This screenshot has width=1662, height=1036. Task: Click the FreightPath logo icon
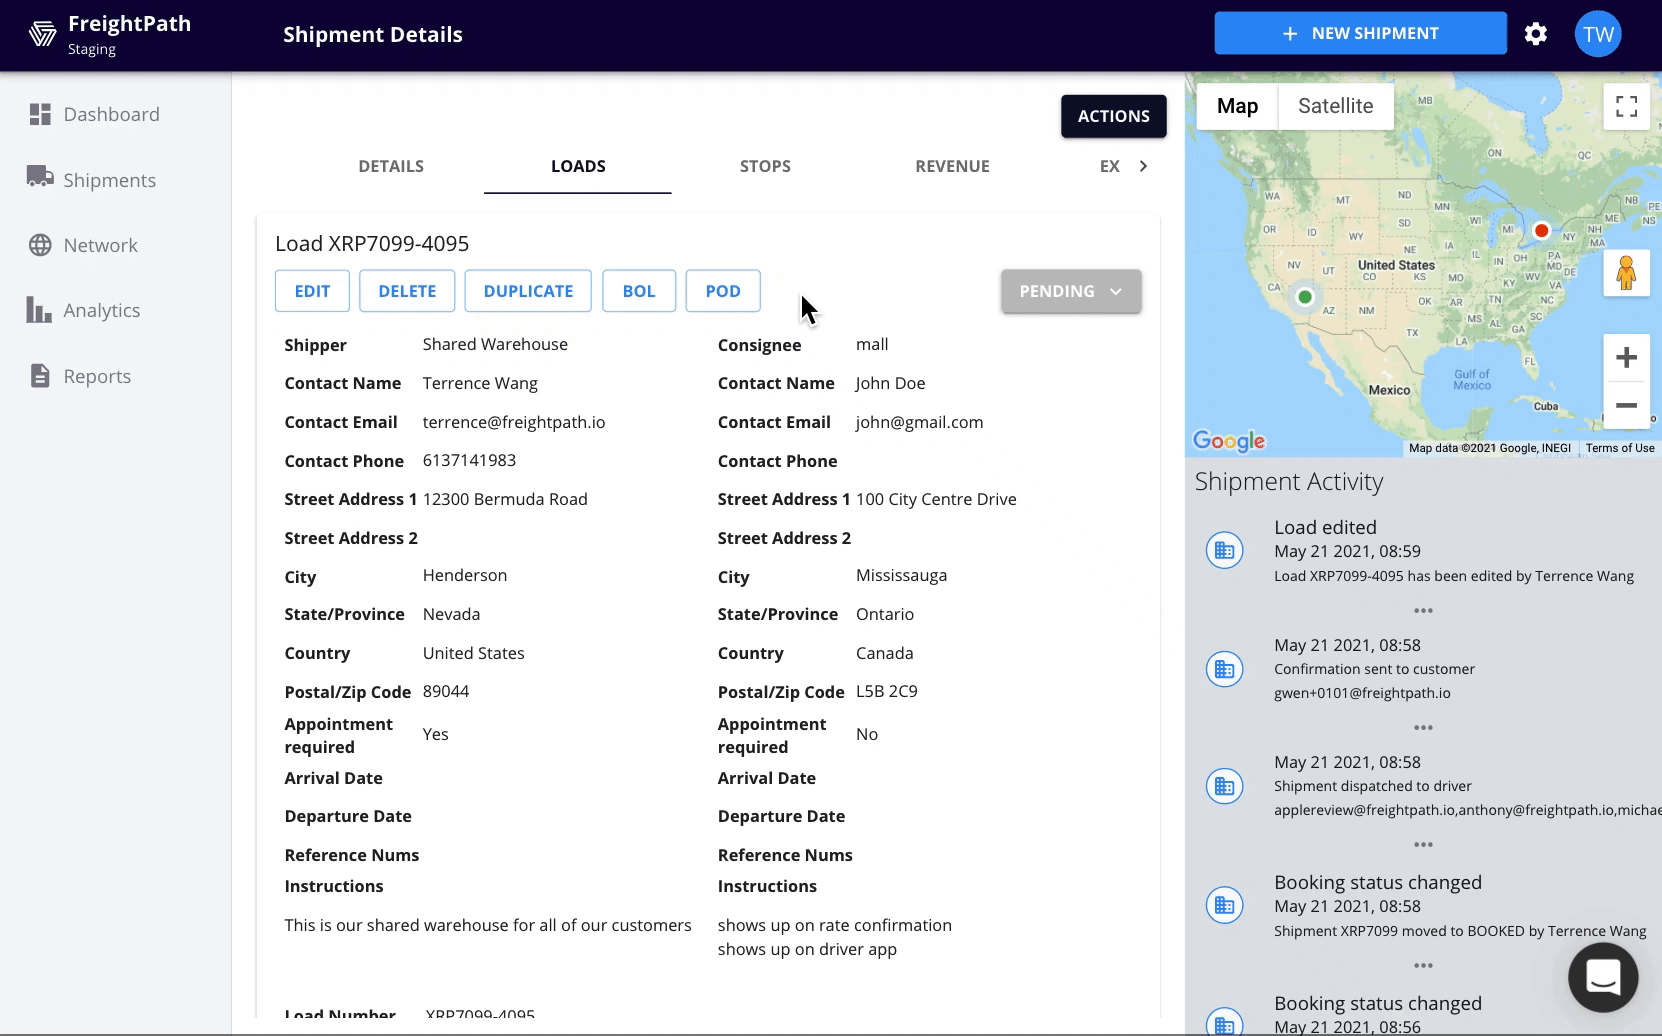coord(42,35)
